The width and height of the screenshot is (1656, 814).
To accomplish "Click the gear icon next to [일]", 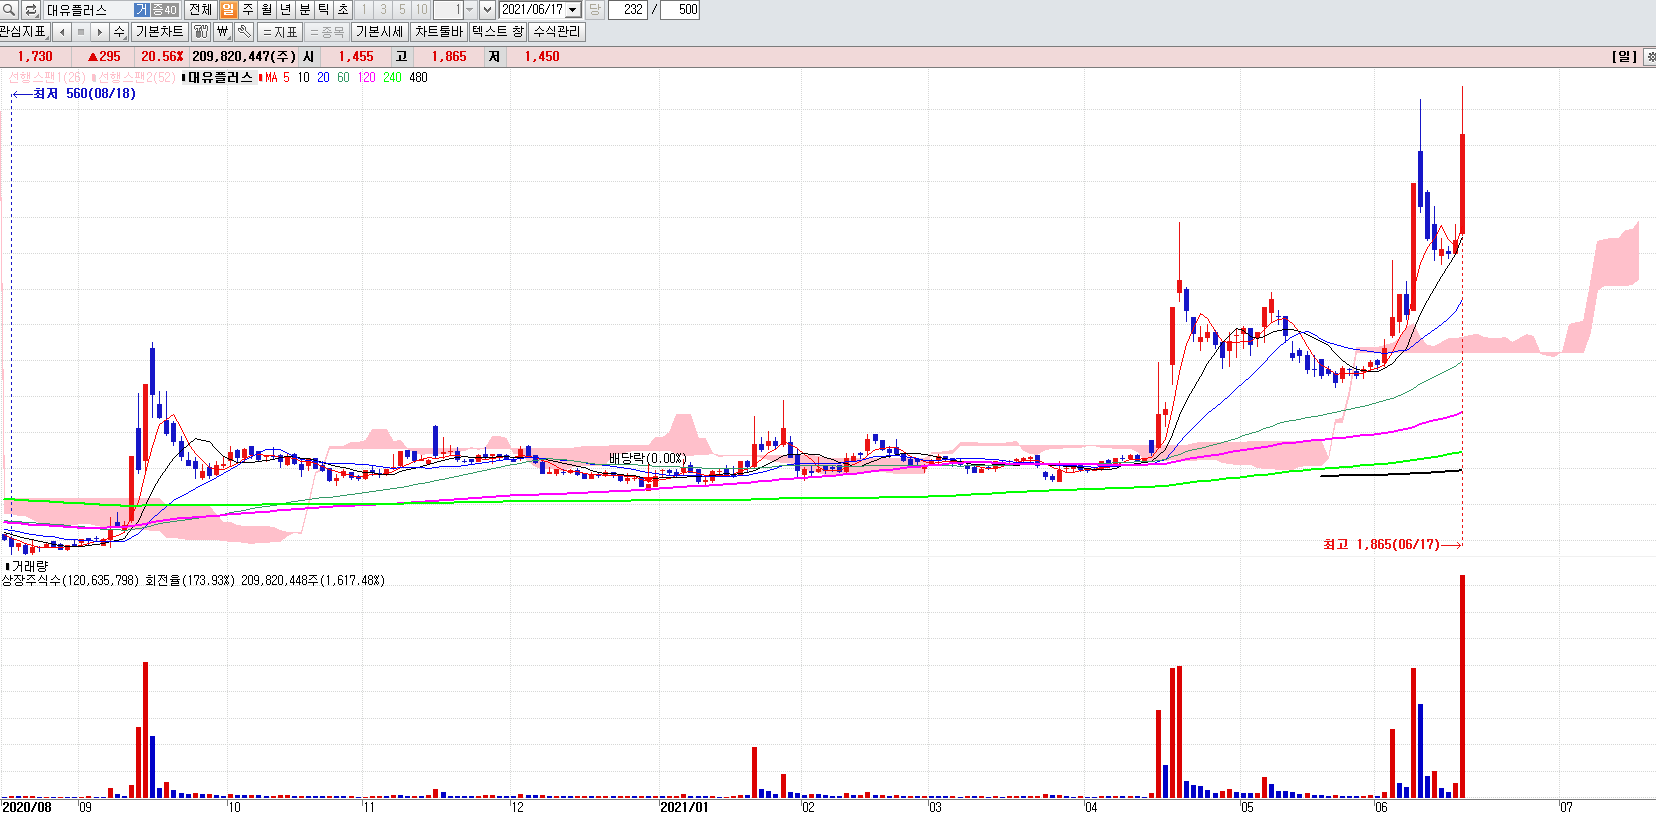I will (1648, 57).
